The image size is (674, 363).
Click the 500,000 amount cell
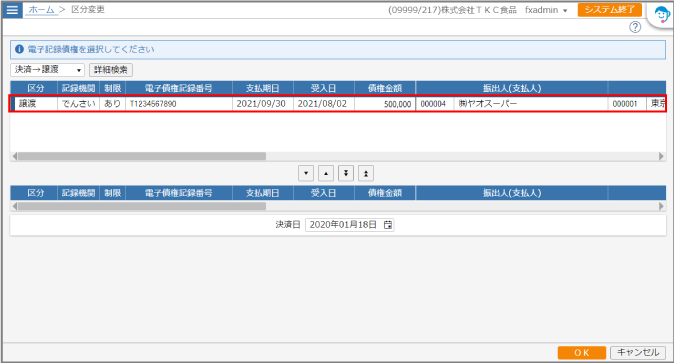pyautogui.click(x=385, y=104)
